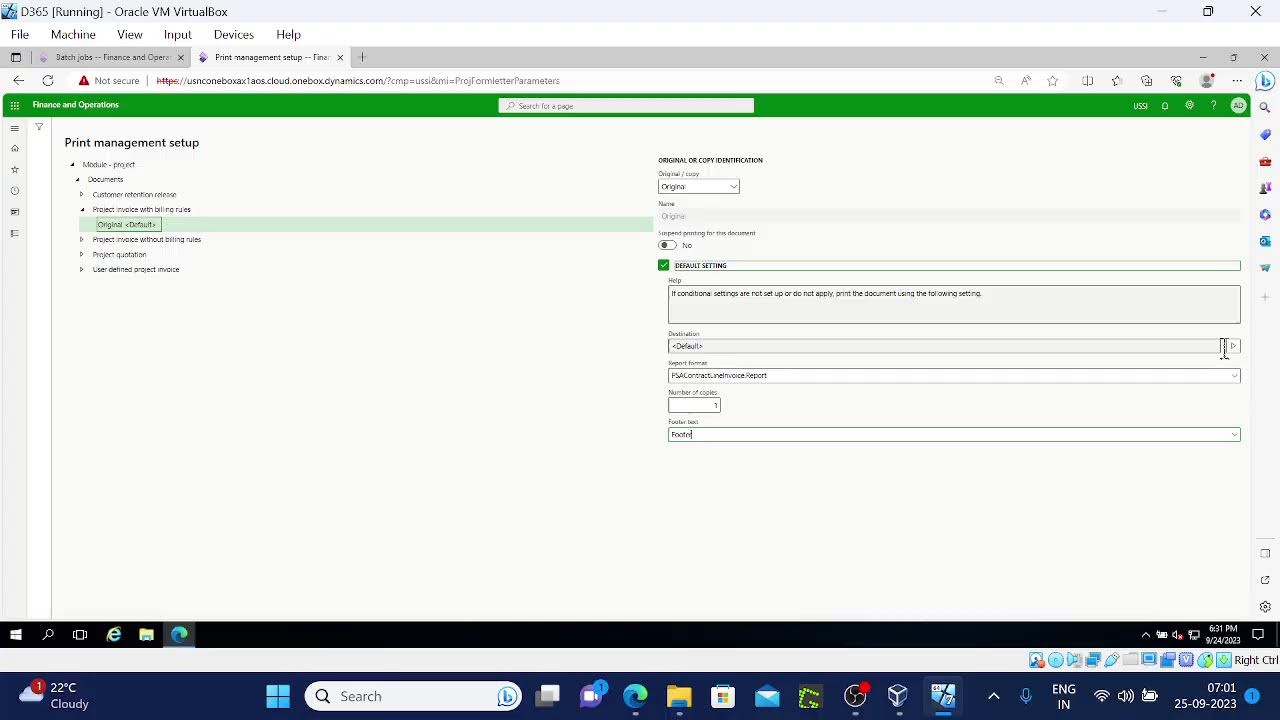Toggle Suspend printing for this document switch
This screenshot has width=1280, height=720.
pos(666,245)
